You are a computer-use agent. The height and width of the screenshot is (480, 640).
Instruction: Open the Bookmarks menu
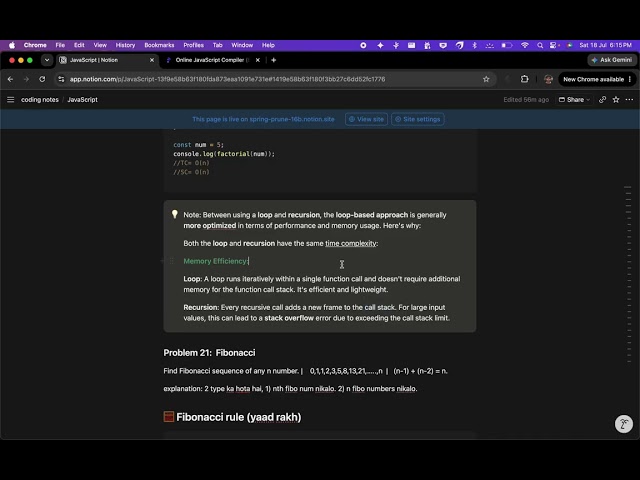pyautogui.click(x=159, y=45)
